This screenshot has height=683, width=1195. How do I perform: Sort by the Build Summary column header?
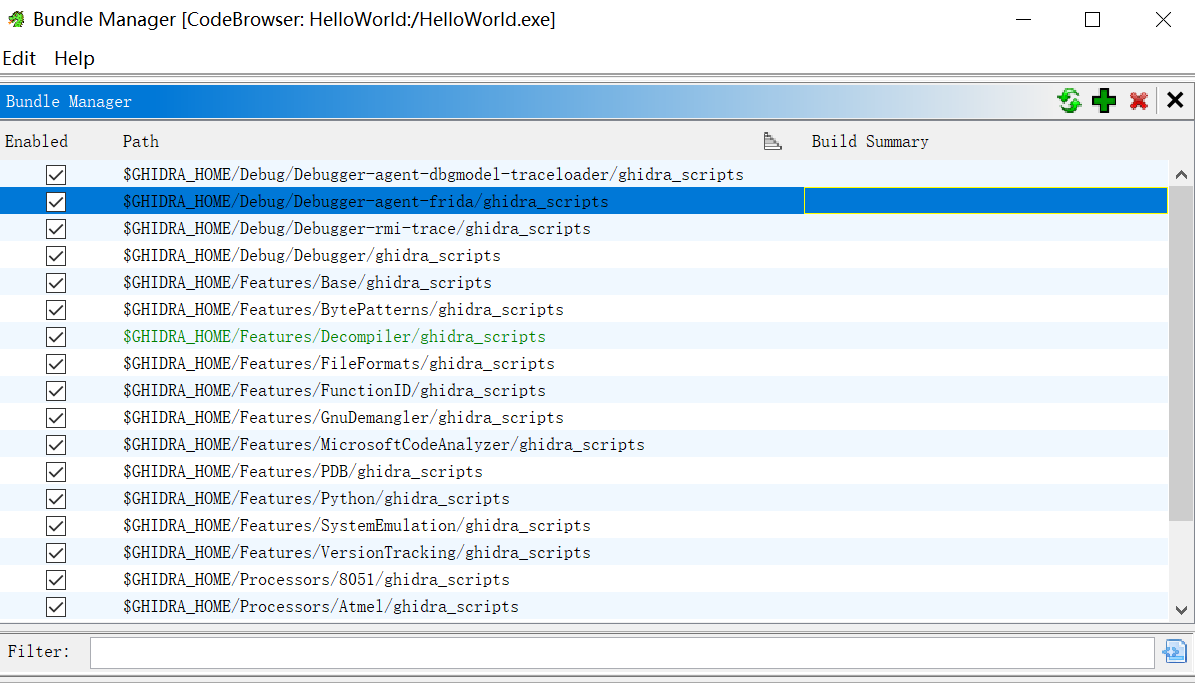click(870, 141)
